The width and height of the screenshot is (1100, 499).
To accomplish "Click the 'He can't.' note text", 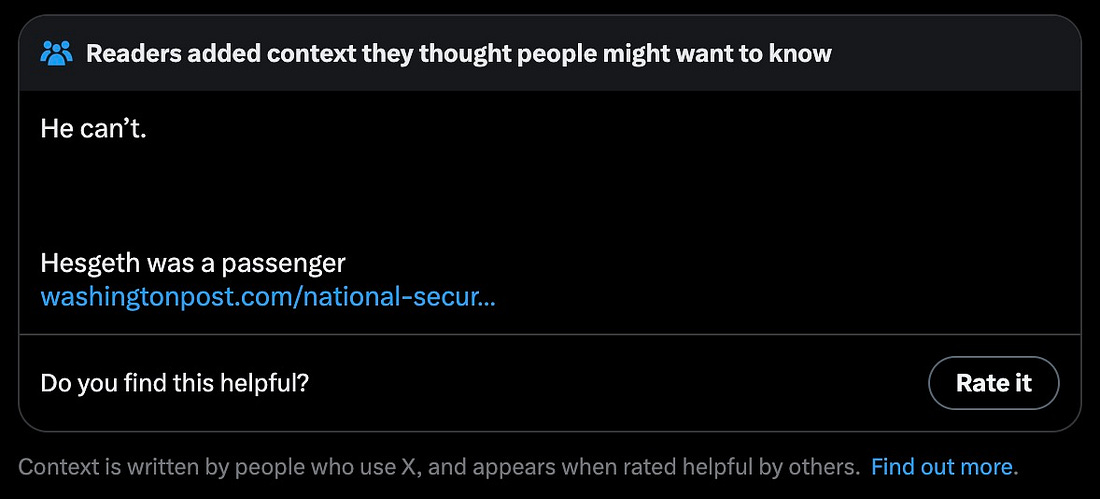I will (93, 128).
